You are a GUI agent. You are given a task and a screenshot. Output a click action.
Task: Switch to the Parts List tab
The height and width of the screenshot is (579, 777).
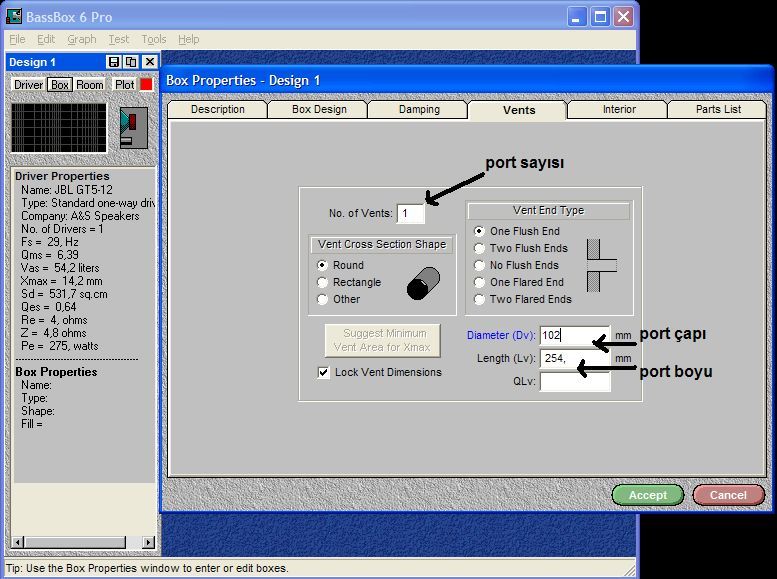(718, 109)
